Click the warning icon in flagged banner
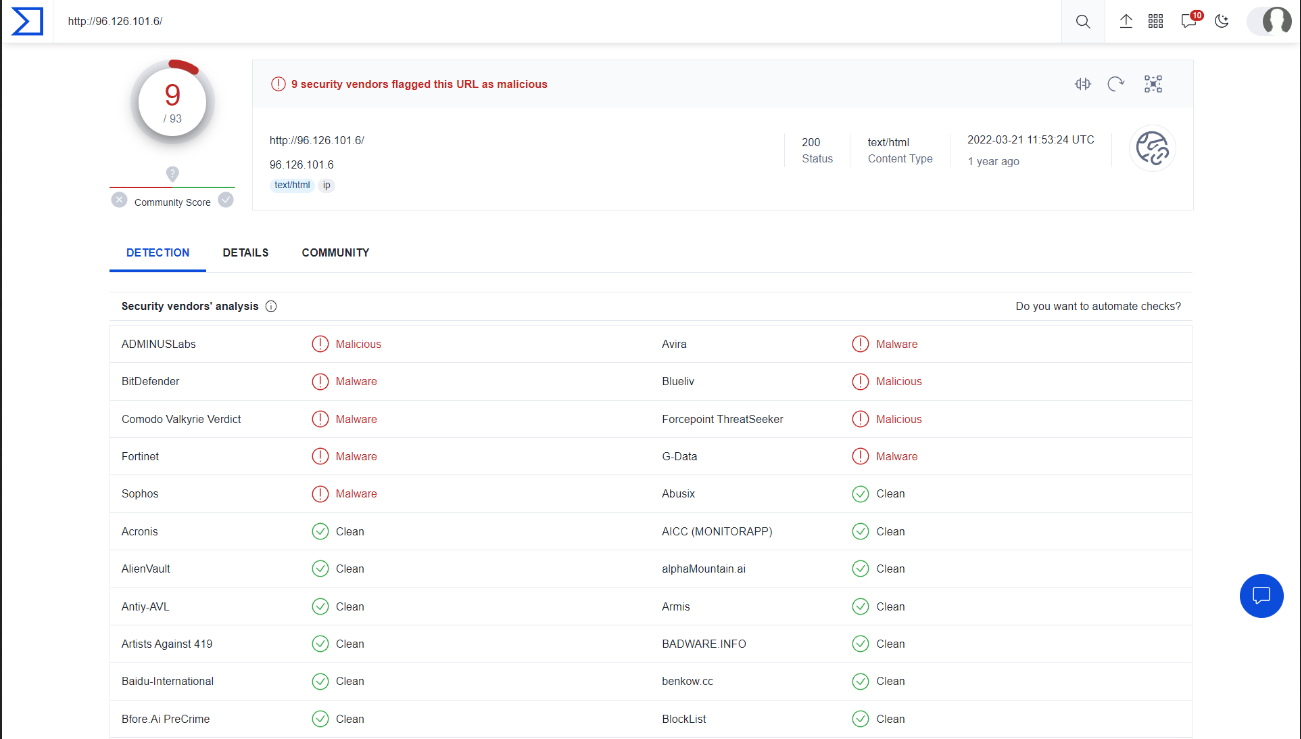This screenshot has height=739, width=1301. tap(278, 84)
